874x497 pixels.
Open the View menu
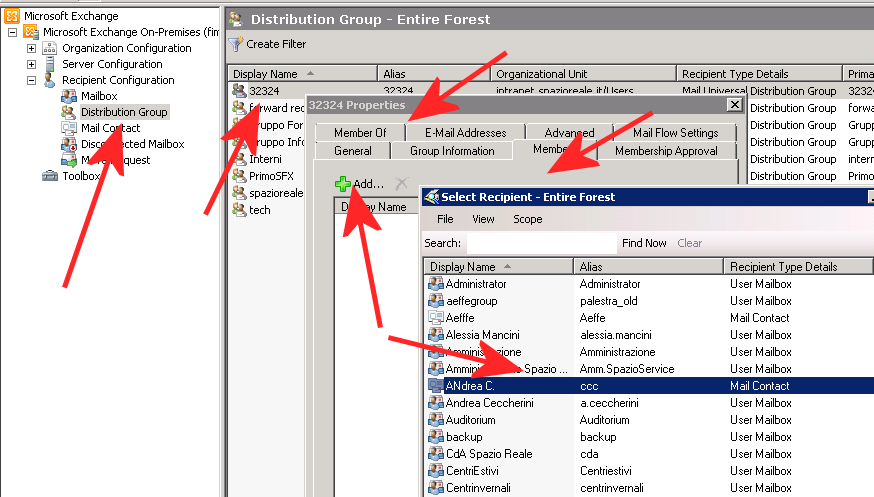[483, 219]
